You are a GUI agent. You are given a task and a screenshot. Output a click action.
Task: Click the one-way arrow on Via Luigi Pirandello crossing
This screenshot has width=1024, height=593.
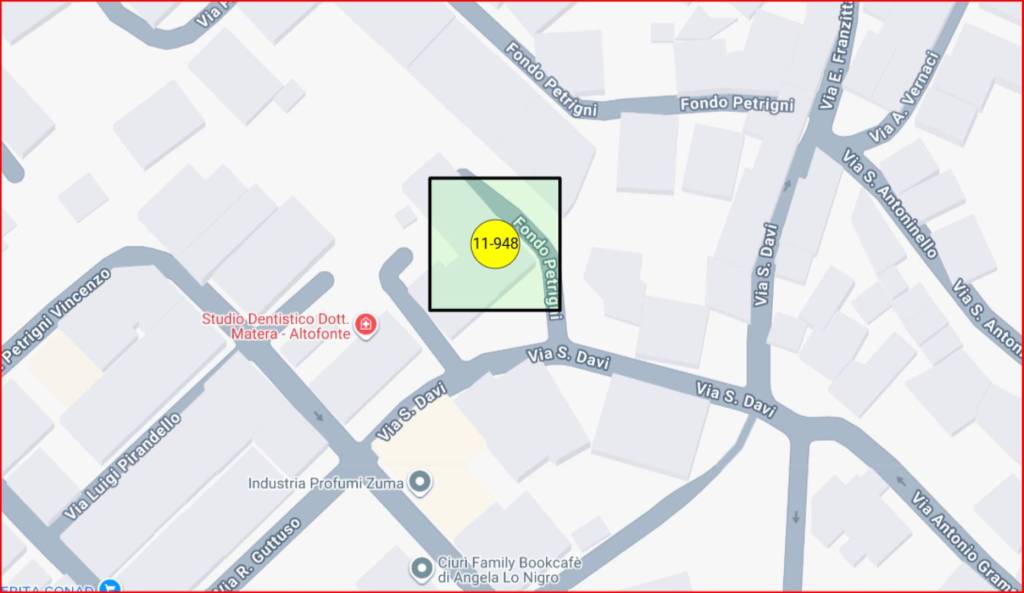coord(319,415)
